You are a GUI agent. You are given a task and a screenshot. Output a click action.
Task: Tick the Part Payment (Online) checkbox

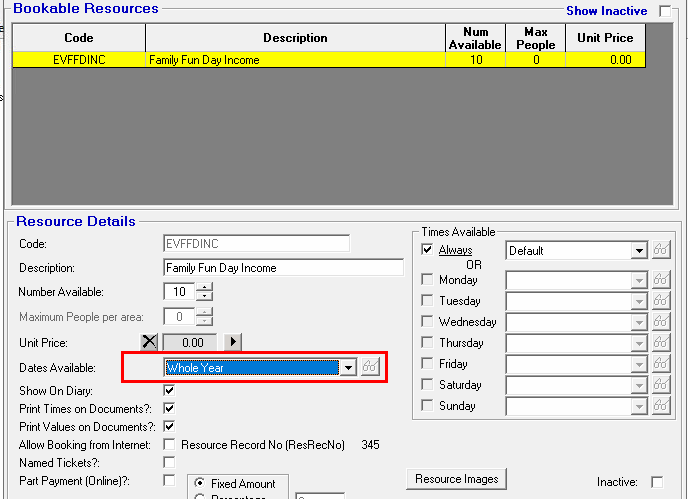169,480
